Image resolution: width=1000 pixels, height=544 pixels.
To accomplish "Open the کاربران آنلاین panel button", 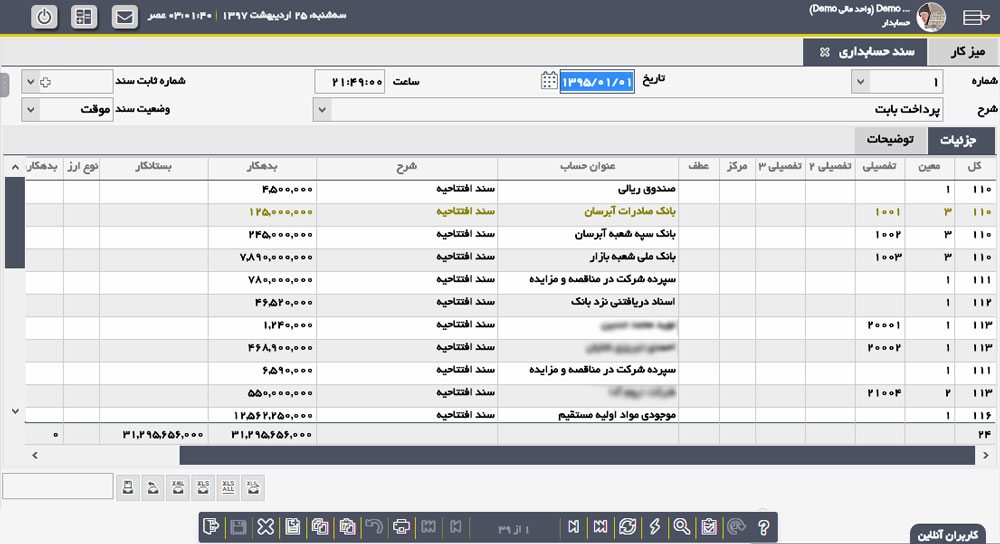I will pos(947,534).
